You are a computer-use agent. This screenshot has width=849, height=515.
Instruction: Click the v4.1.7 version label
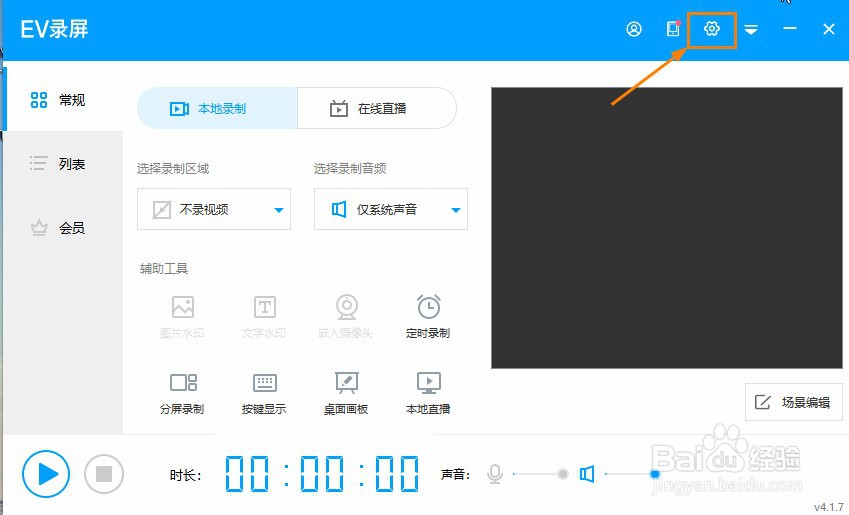[829, 507]
